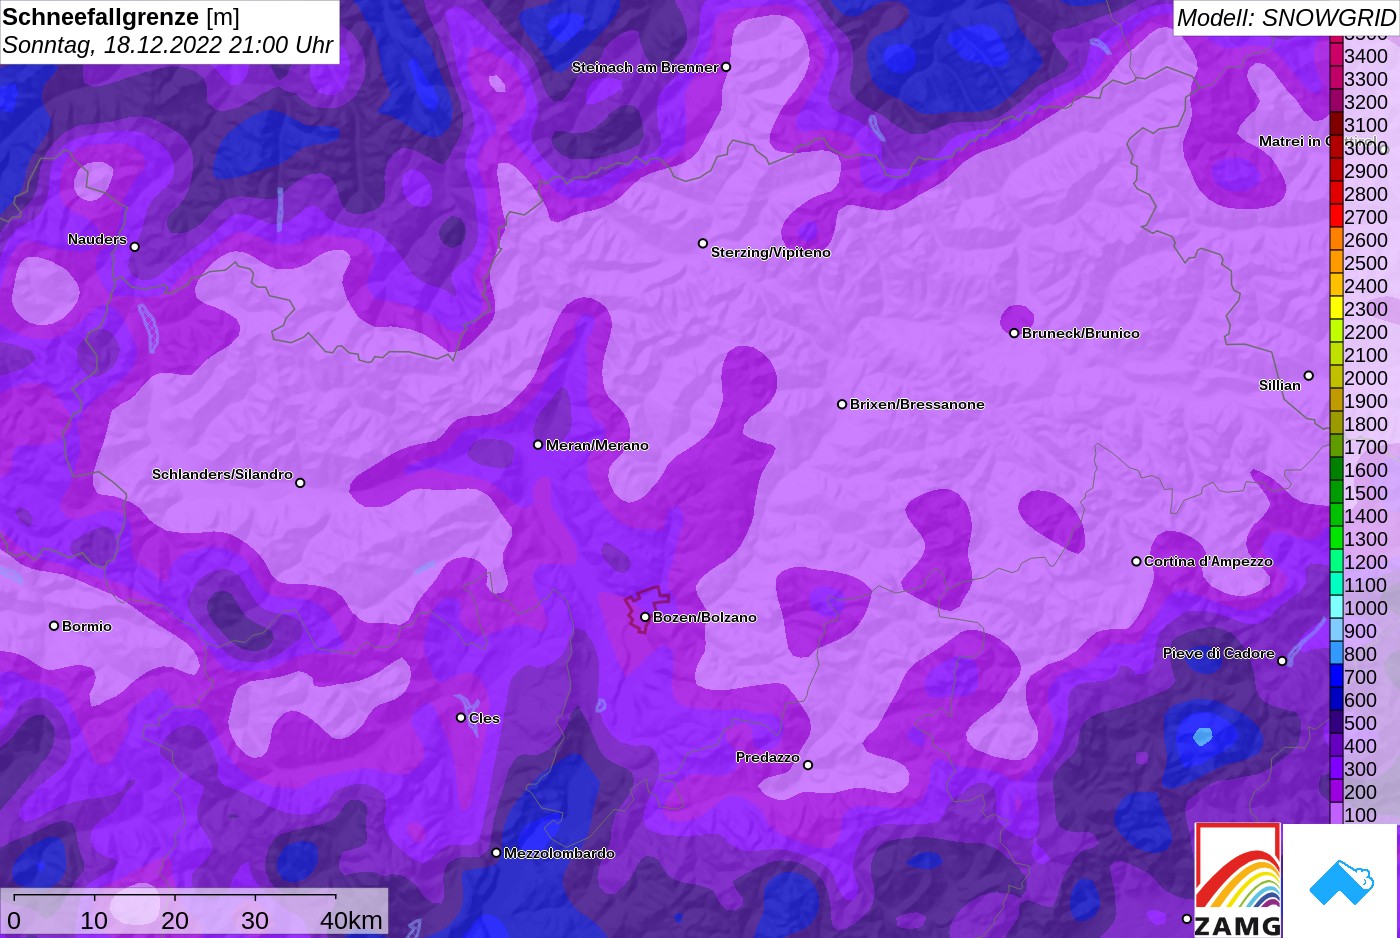Click the '30' scale bar label

point(255,920)
